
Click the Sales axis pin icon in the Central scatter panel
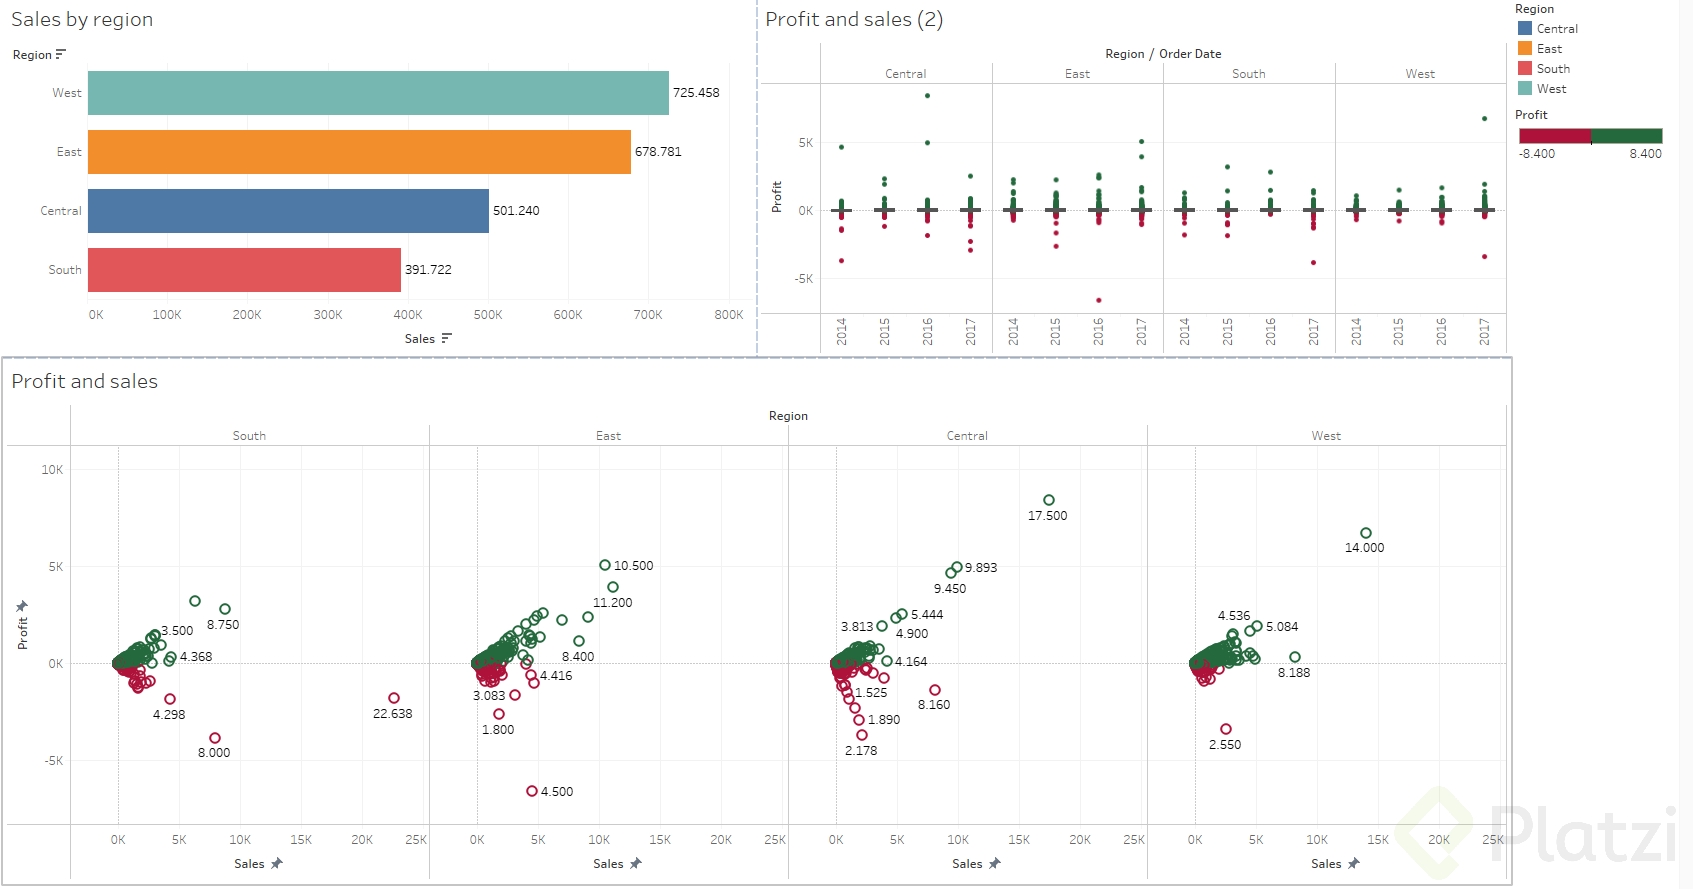pyautogui.click(x=995, y=863)
